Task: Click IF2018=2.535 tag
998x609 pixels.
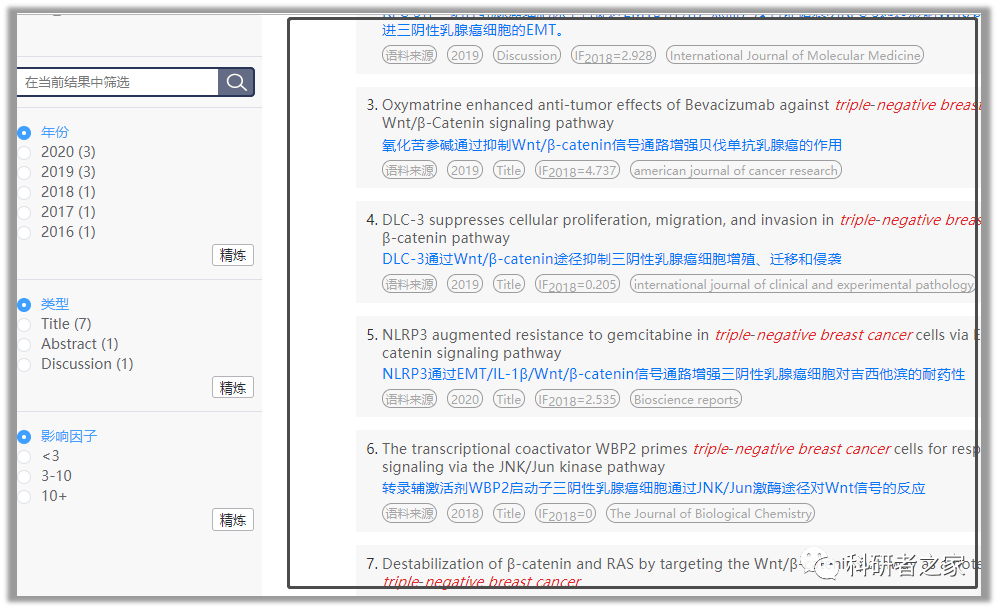Action: [577, 400]
